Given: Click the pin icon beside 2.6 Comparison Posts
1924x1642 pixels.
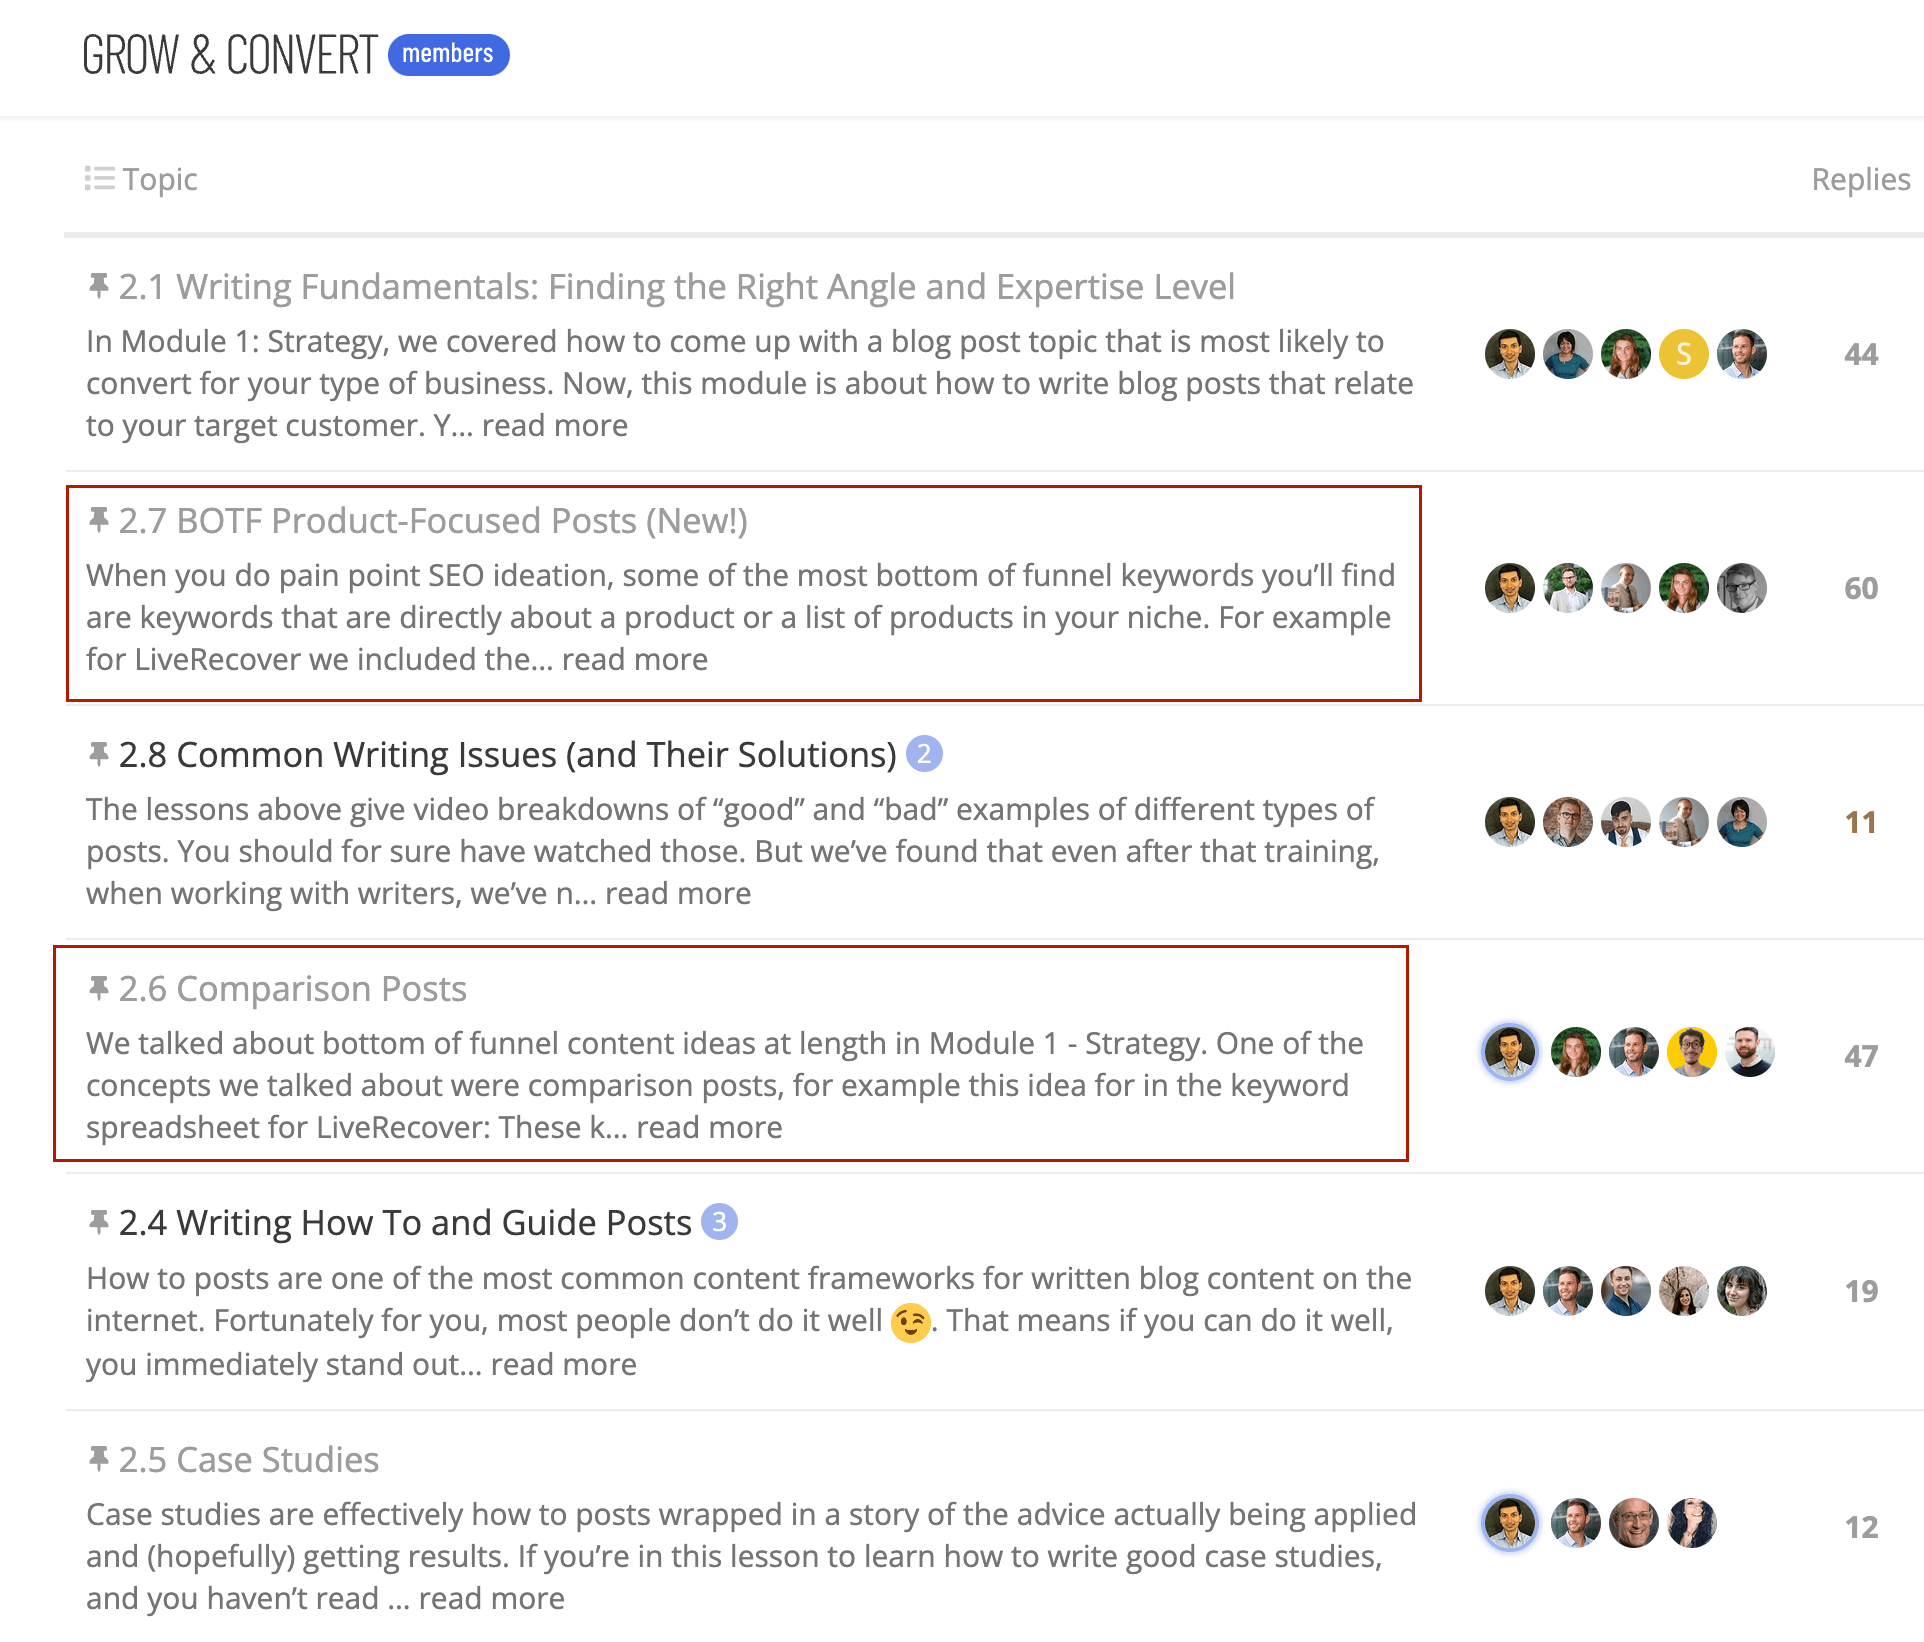Looking at the screenshot, I should pos(98,988).
